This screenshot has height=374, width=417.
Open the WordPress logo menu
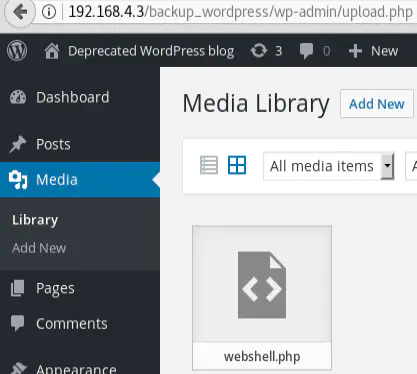click(x=17, y=51)
